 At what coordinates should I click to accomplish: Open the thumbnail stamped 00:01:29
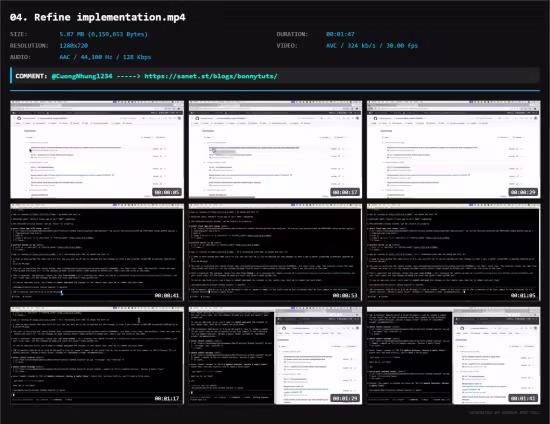(x=275, y=355)
